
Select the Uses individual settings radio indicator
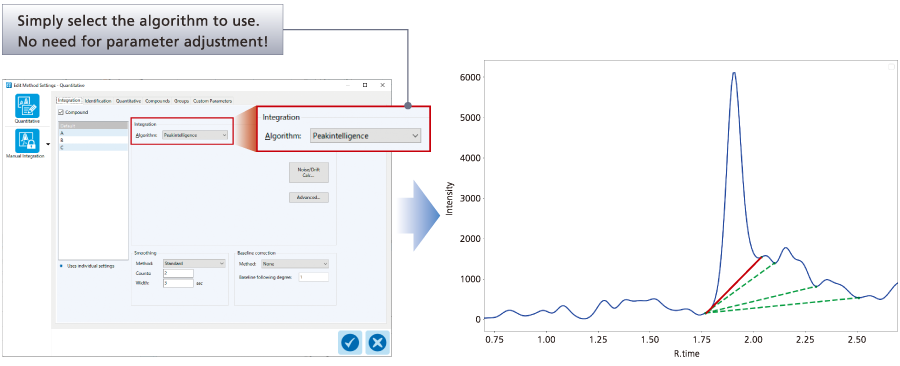(61, 266)
